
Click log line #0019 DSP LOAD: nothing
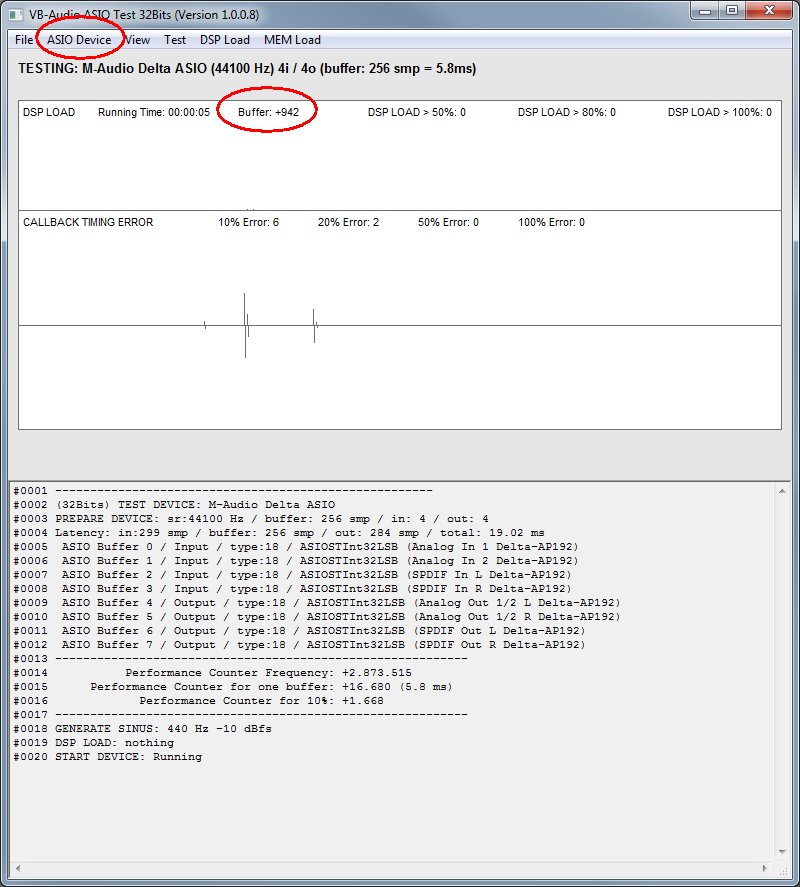click(x=94, y=743)
